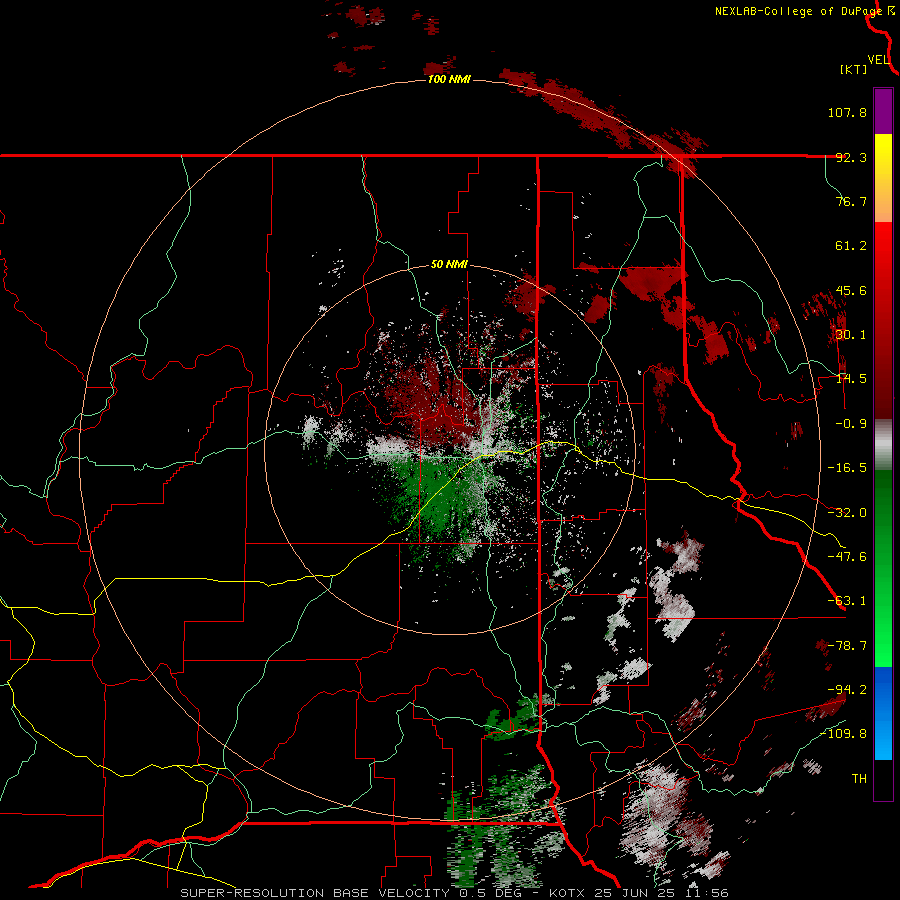Click the [KT] units label
900x900 pixels.
point(854,69)
